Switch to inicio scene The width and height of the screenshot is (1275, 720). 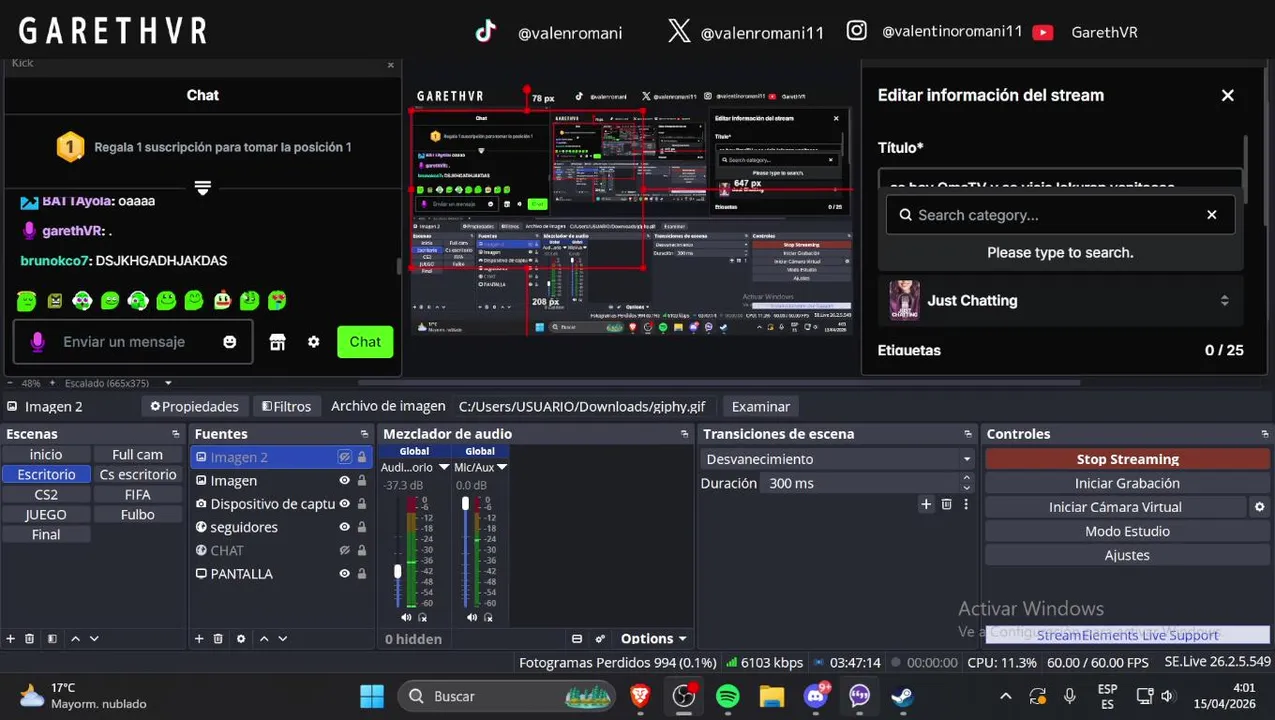point(46,454)
